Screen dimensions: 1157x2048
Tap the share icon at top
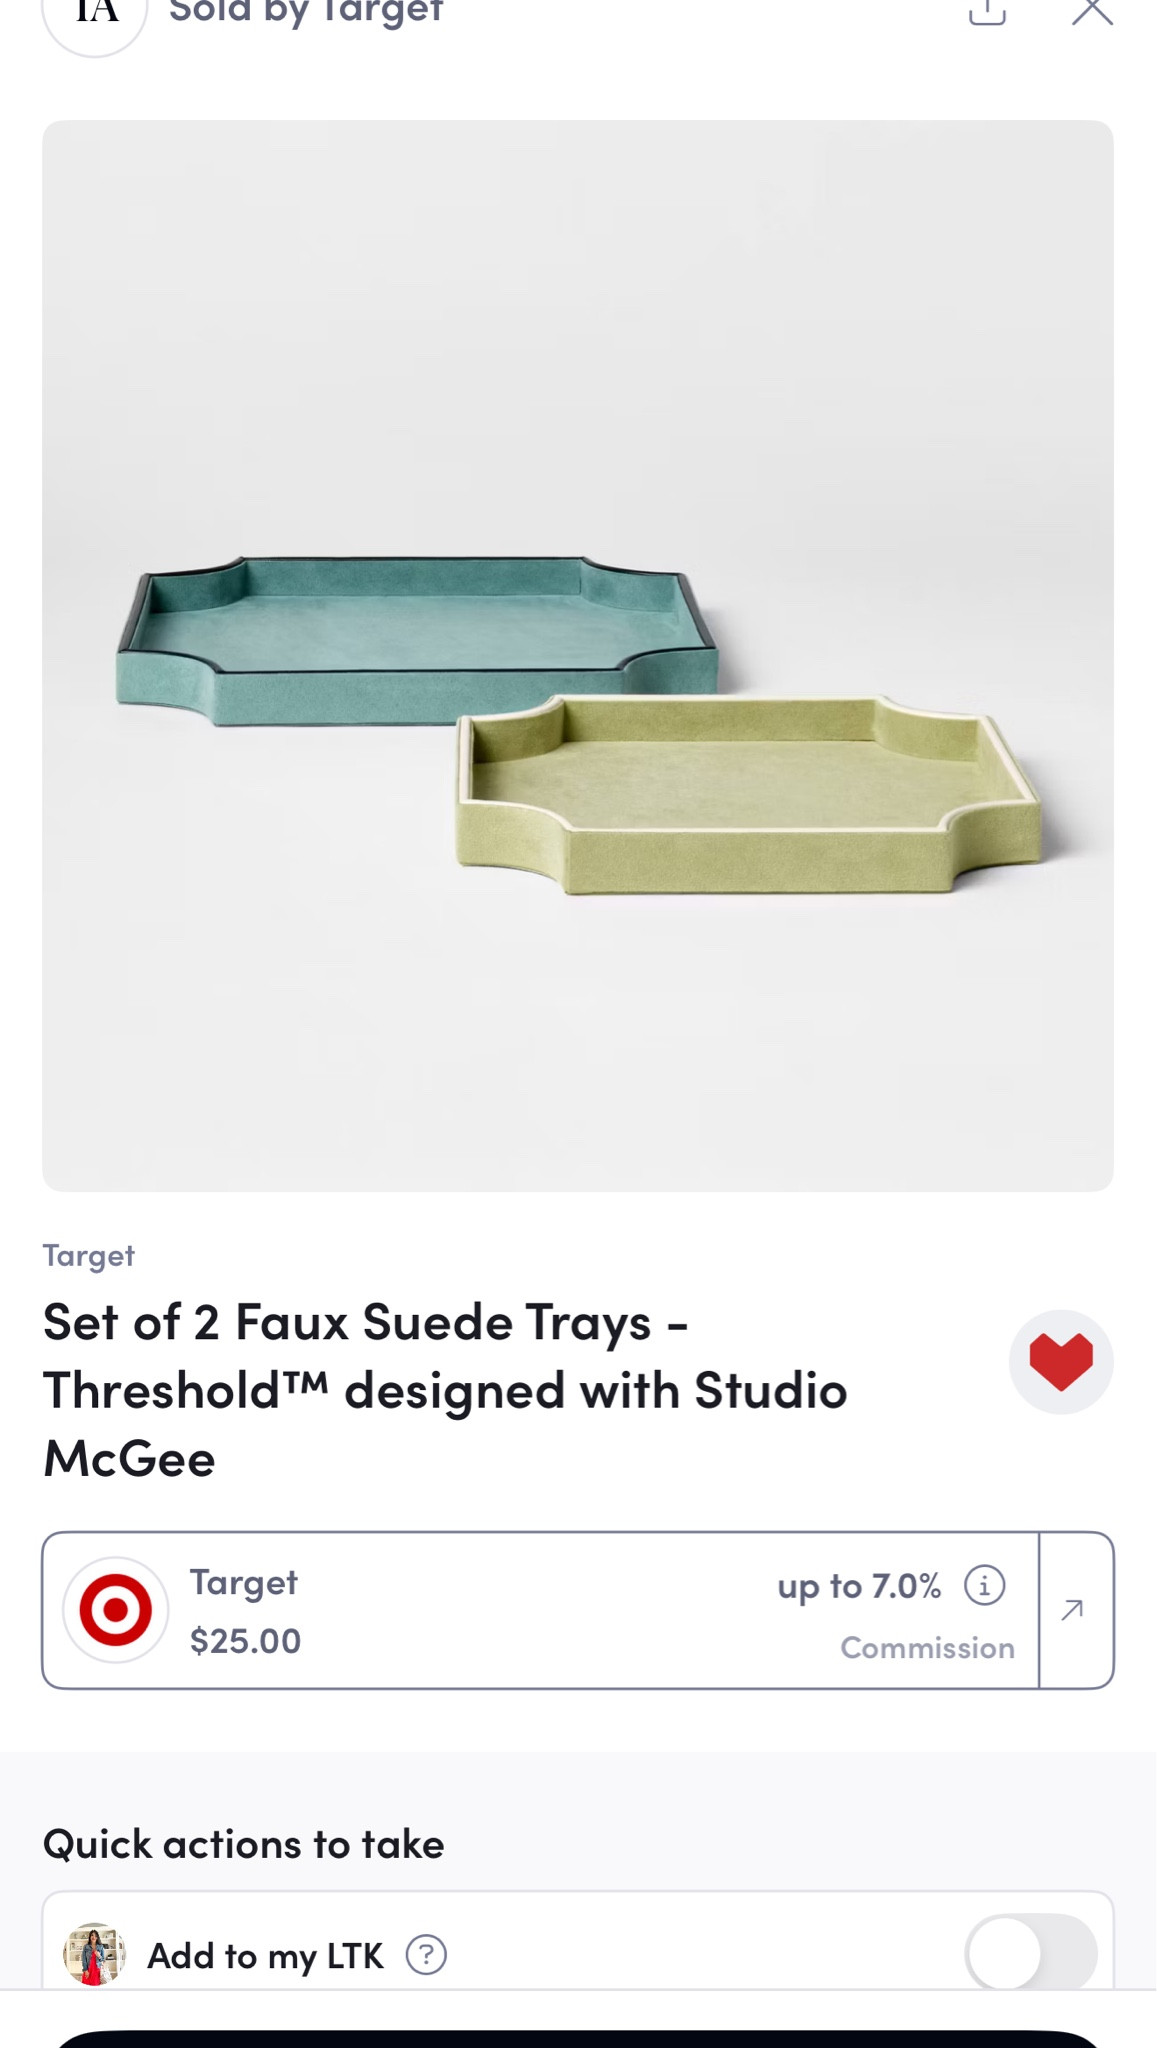[987, 10]
